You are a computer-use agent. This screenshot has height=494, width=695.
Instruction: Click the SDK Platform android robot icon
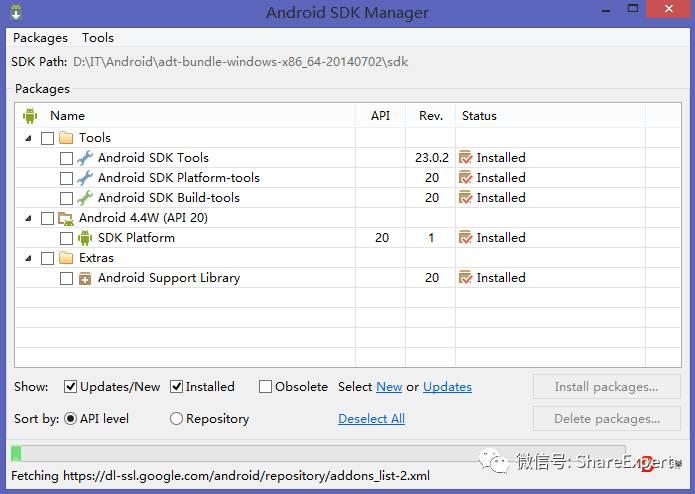click(85, 238)
